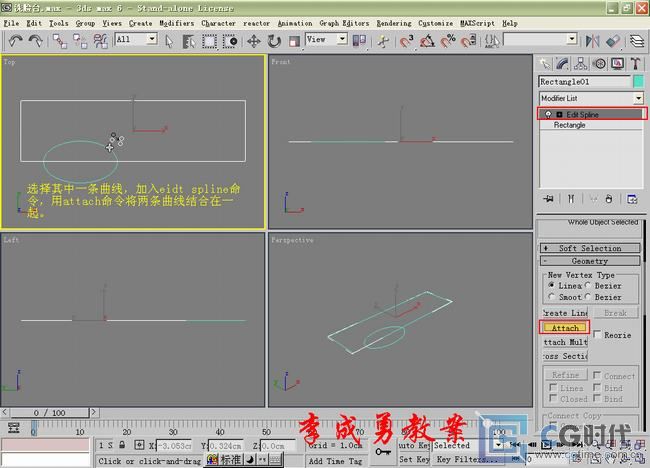
Task: Click the Mirror Selected Objects icon
Action: point(592,41)
